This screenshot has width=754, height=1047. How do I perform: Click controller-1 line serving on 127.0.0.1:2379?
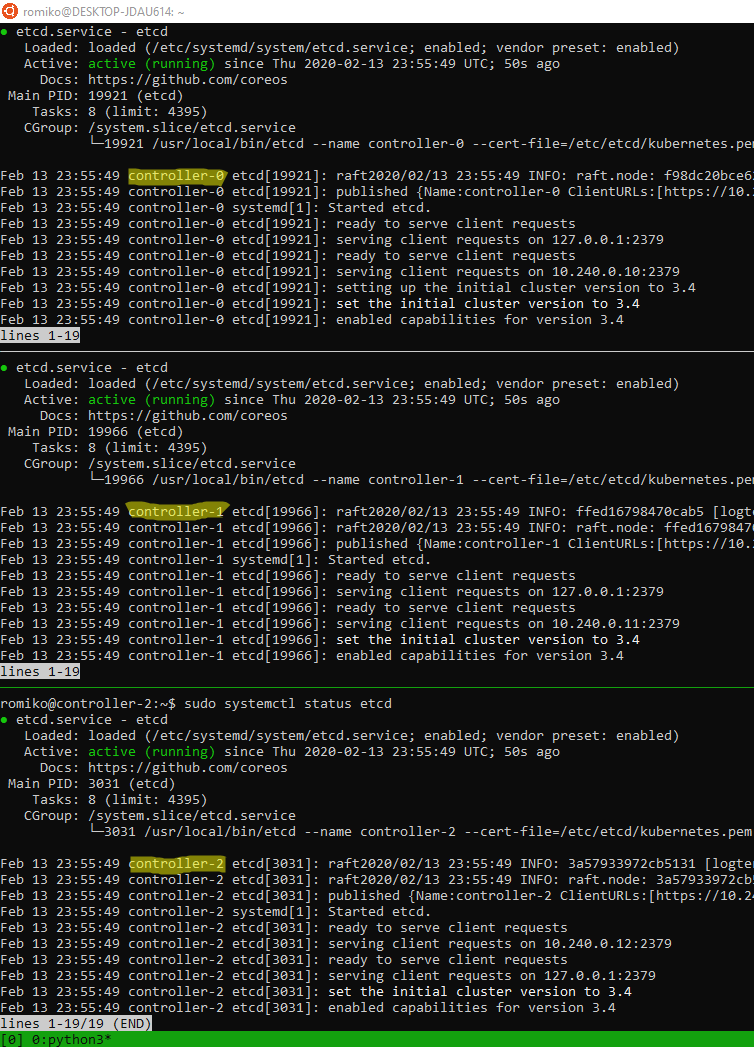(x=332, y=592)
